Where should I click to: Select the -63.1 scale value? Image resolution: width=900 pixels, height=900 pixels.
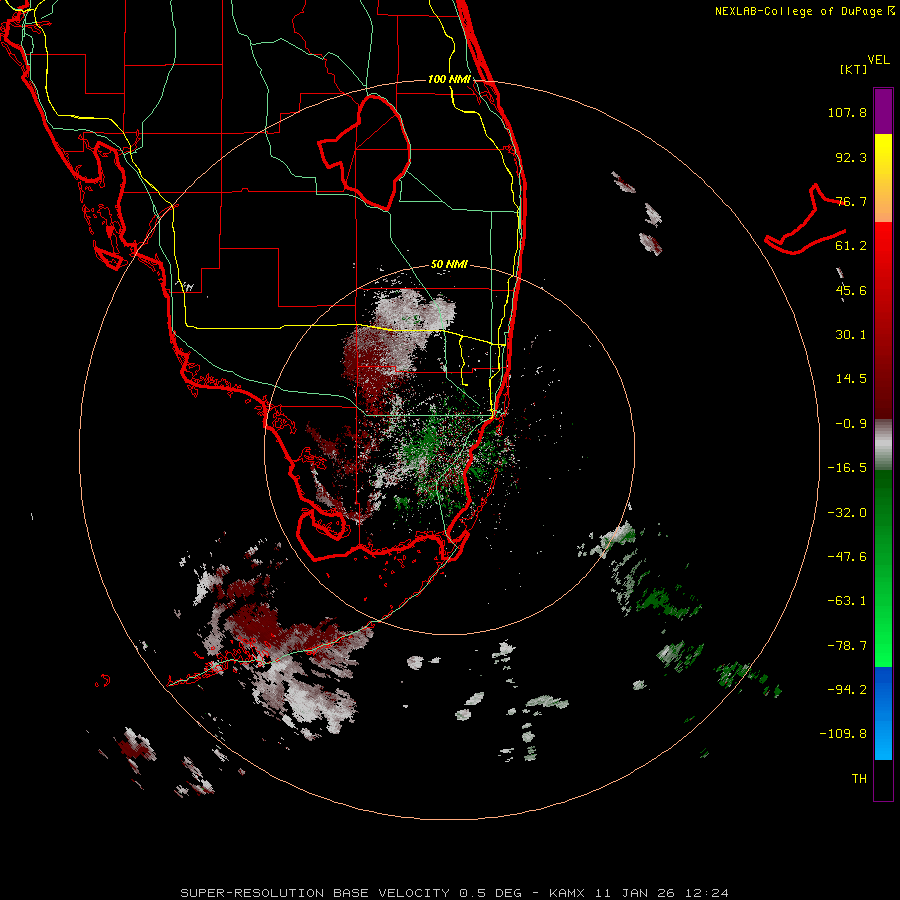point(847,601)
